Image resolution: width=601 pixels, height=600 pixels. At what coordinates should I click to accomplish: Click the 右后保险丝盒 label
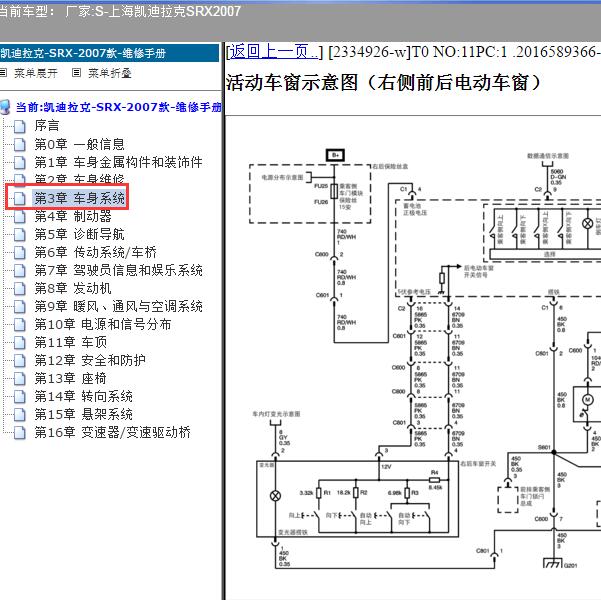coord(390,166)
